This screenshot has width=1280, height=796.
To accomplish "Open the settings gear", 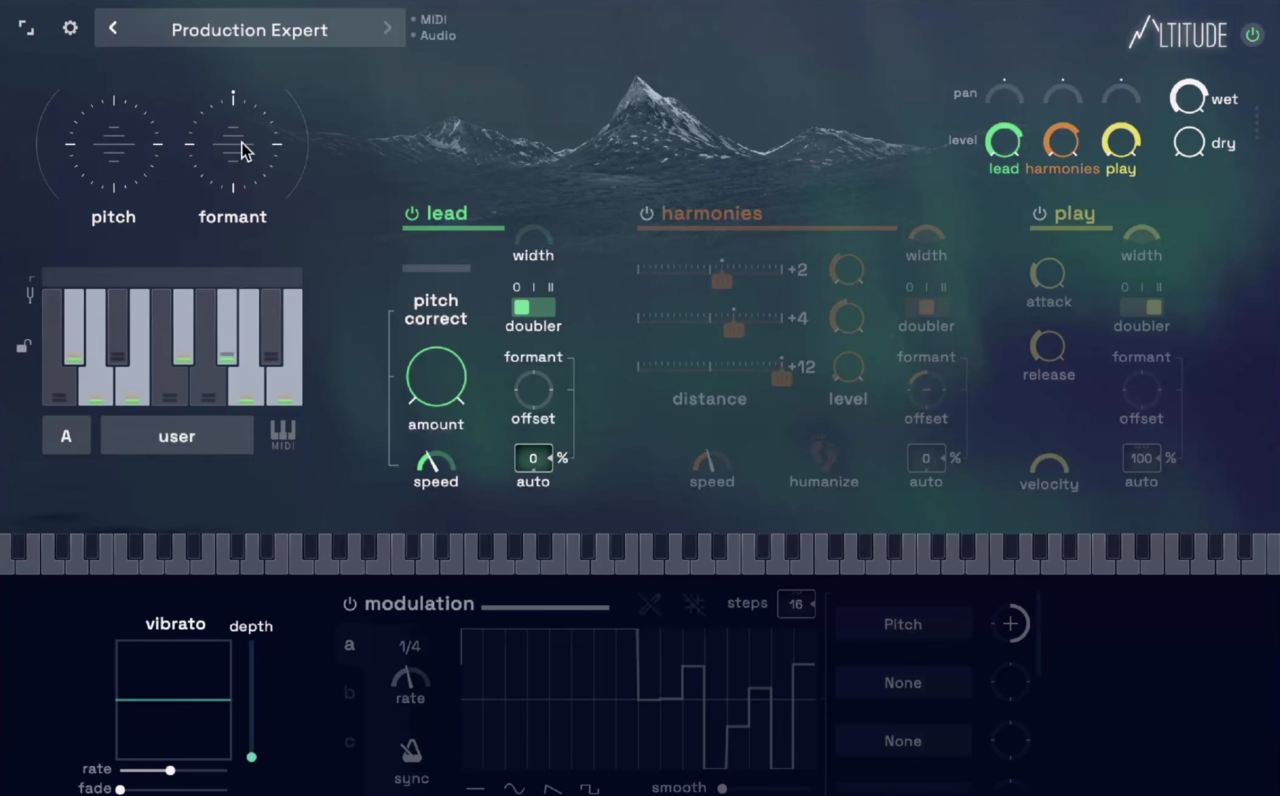I will point(70,28).
